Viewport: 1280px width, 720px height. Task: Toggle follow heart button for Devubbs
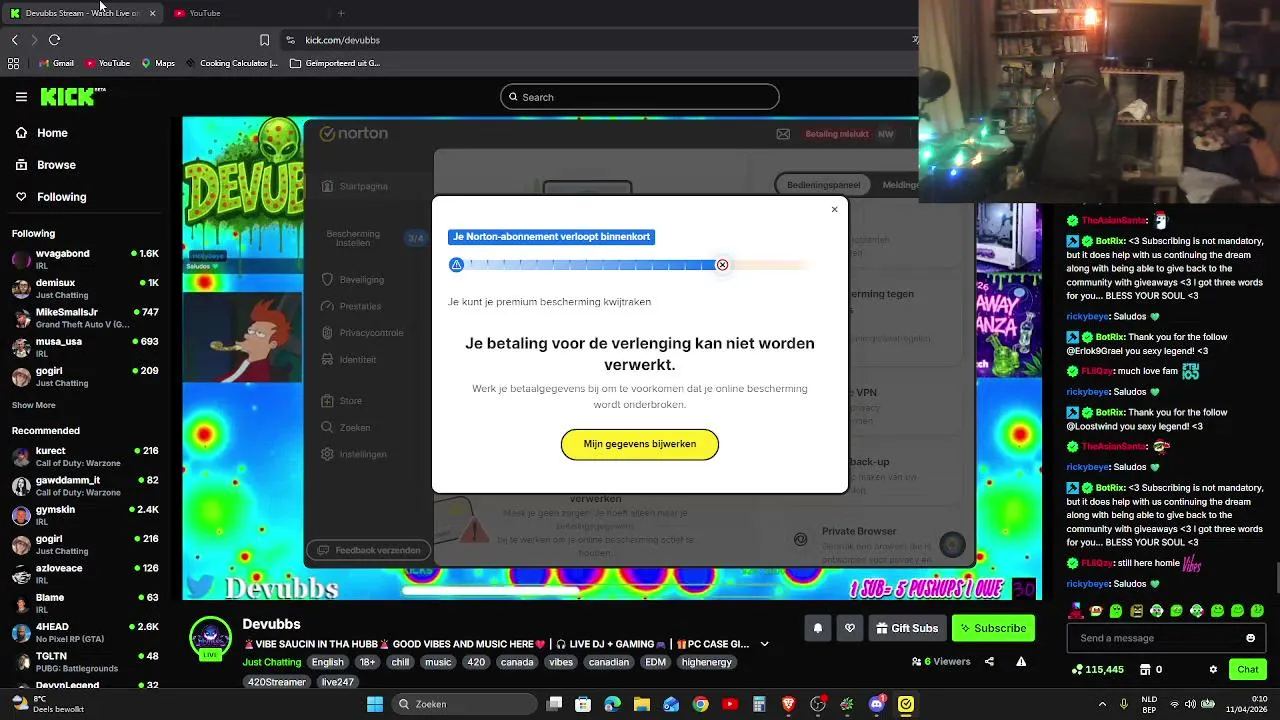click(x=850, y=628)
